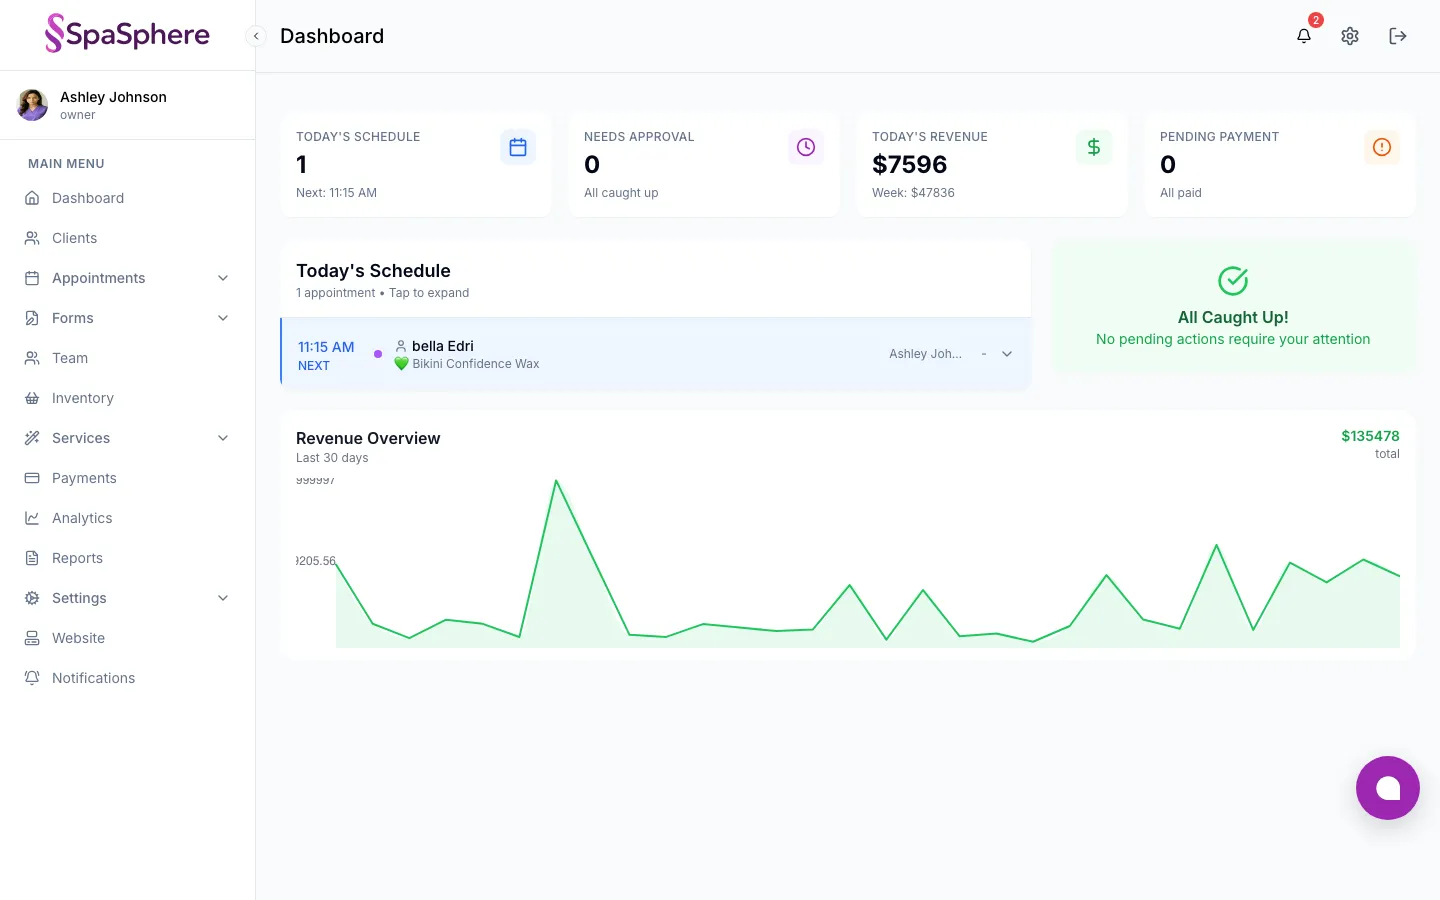Click the logout icon in header

pyautogui.click(x=1398, y=36)
